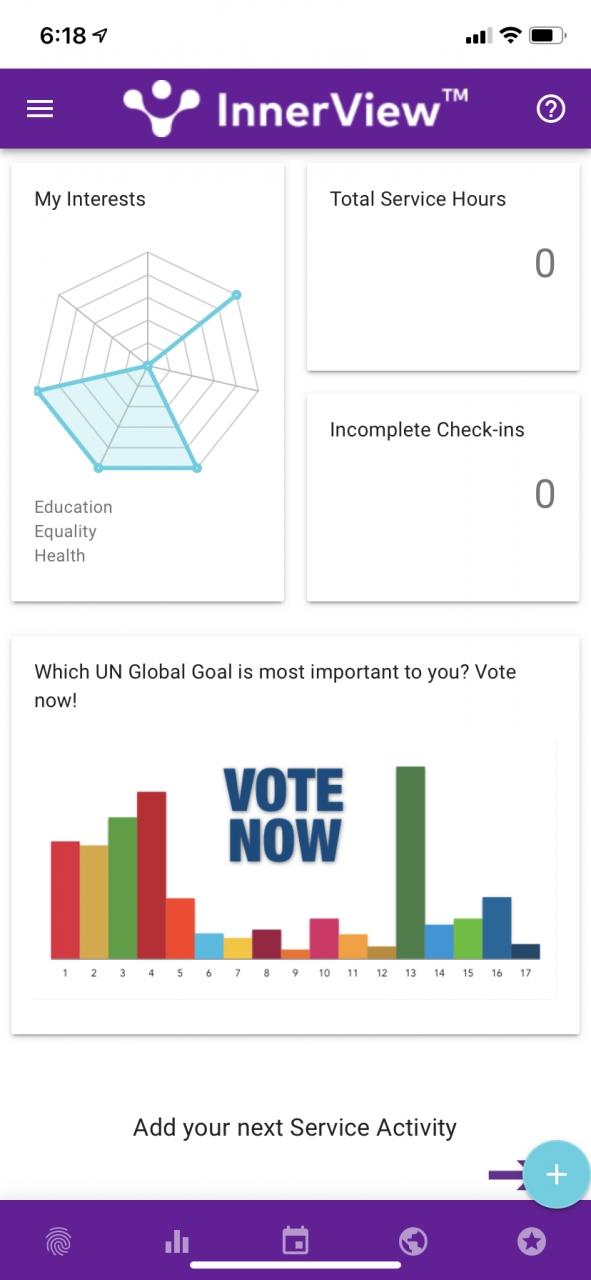591x1280 pixels.
Task: Open the Incomplete Check-ins card
Action: [x=443, y=498]
